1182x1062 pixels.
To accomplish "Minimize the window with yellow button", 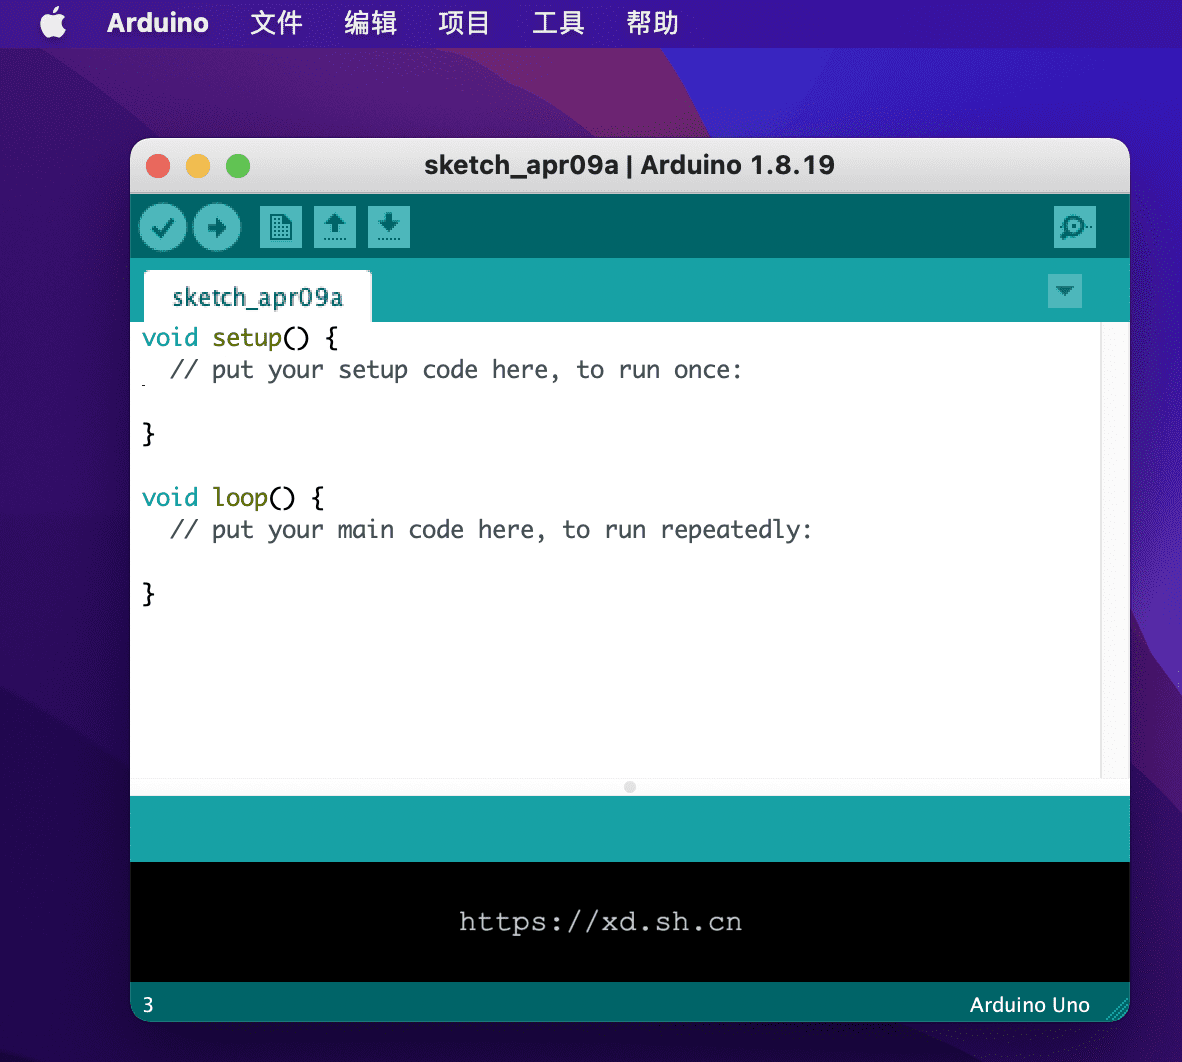I will tap(198, 166).
